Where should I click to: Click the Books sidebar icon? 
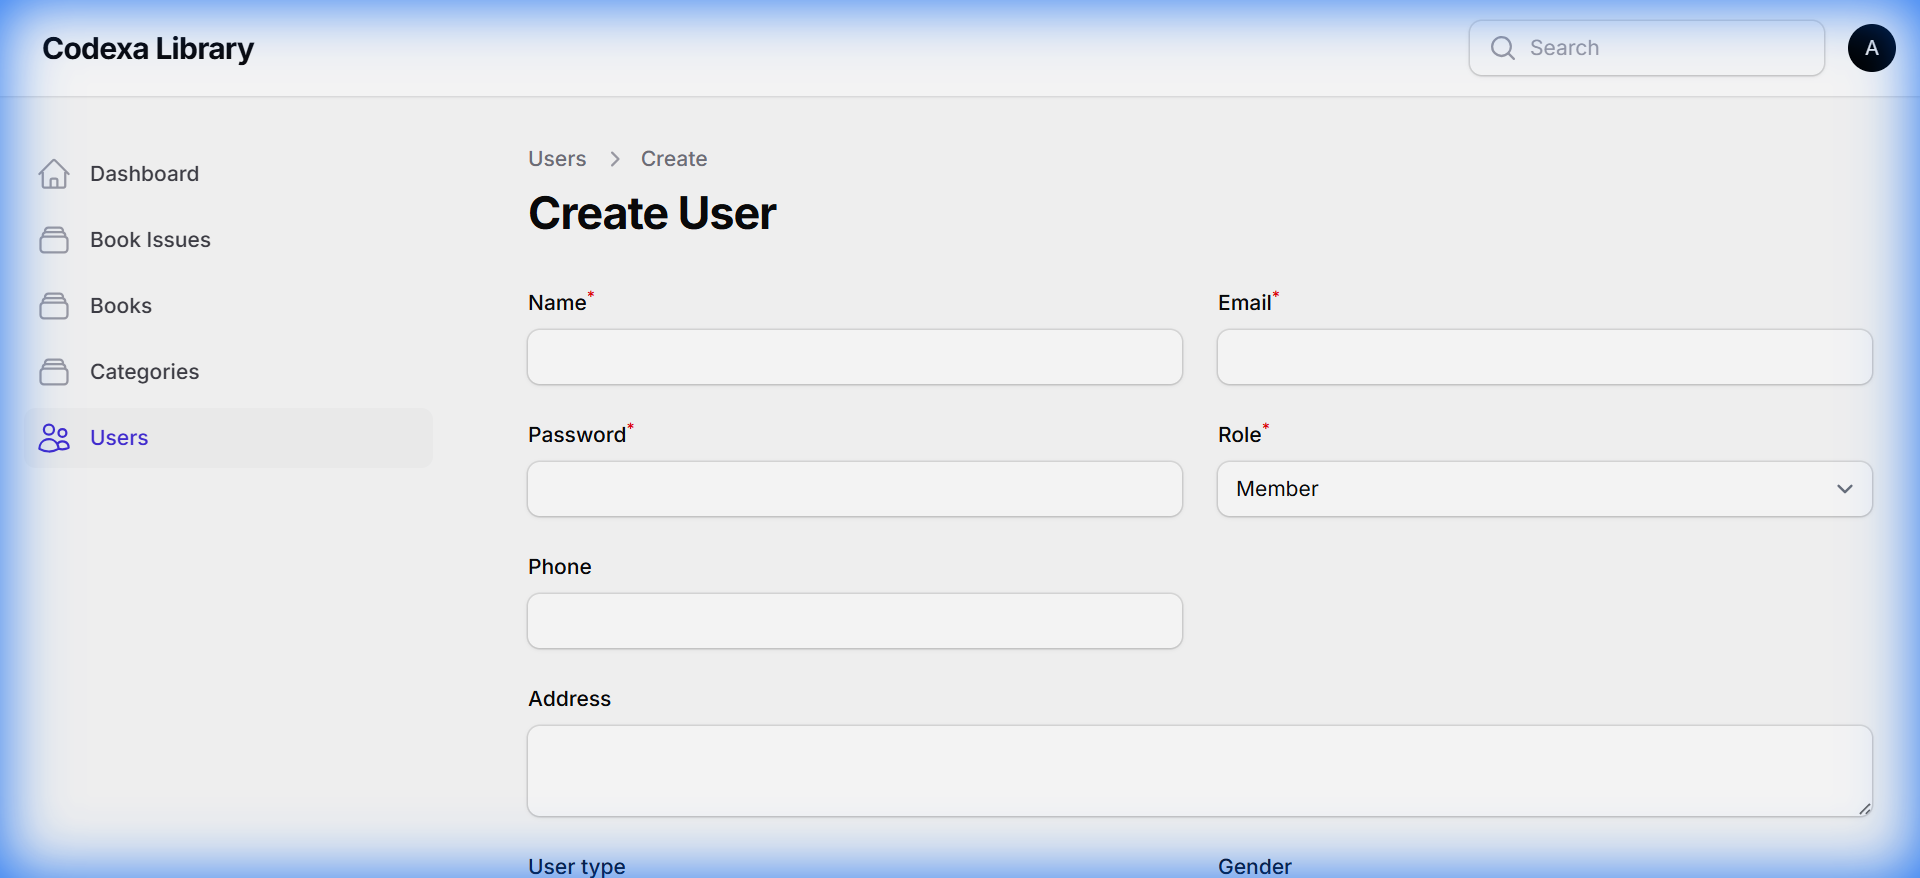(54, 306)
